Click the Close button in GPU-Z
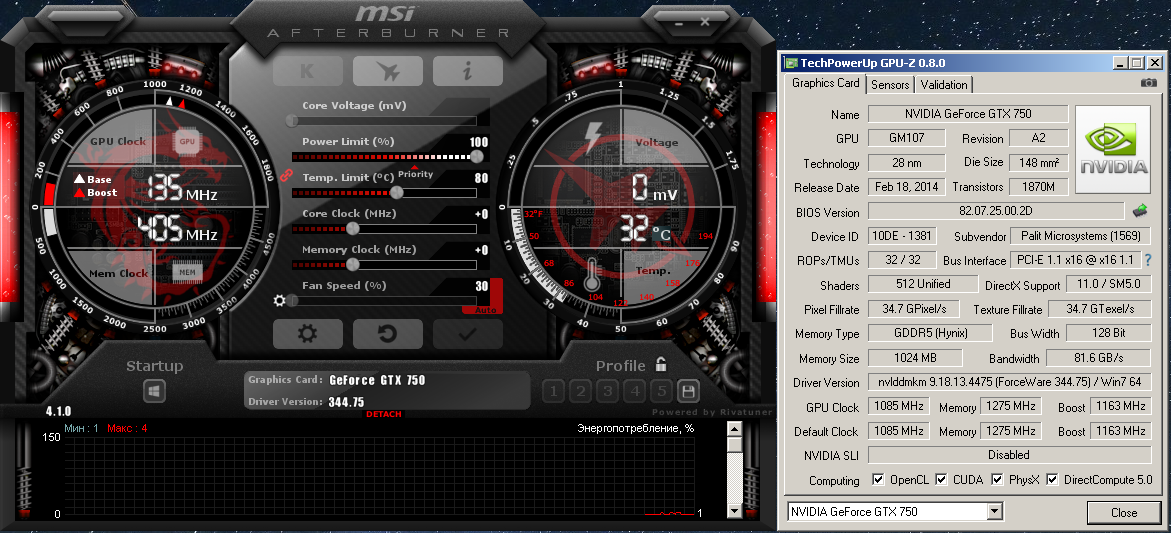Screen dimensions: 1171x533 (x=1124, y=513)
